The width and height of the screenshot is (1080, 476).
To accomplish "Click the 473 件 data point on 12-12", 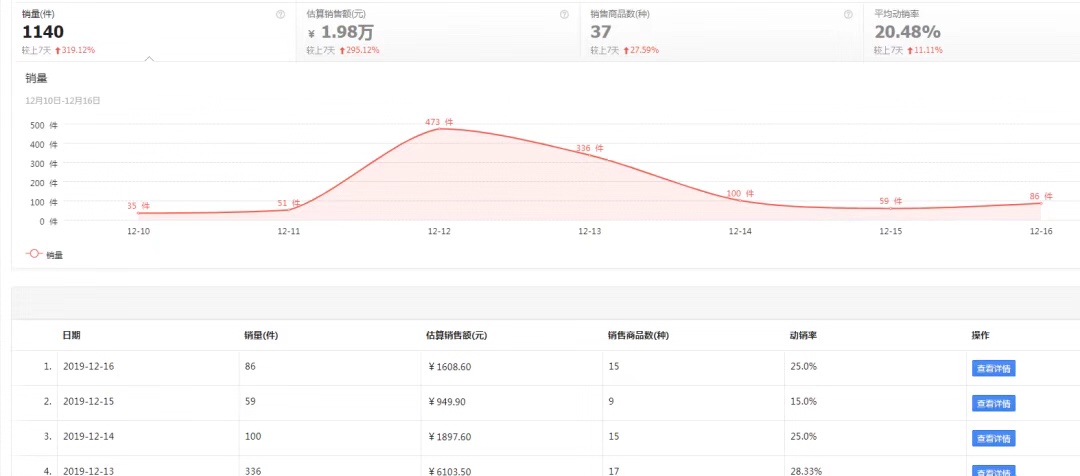I will tap(439, 128).
